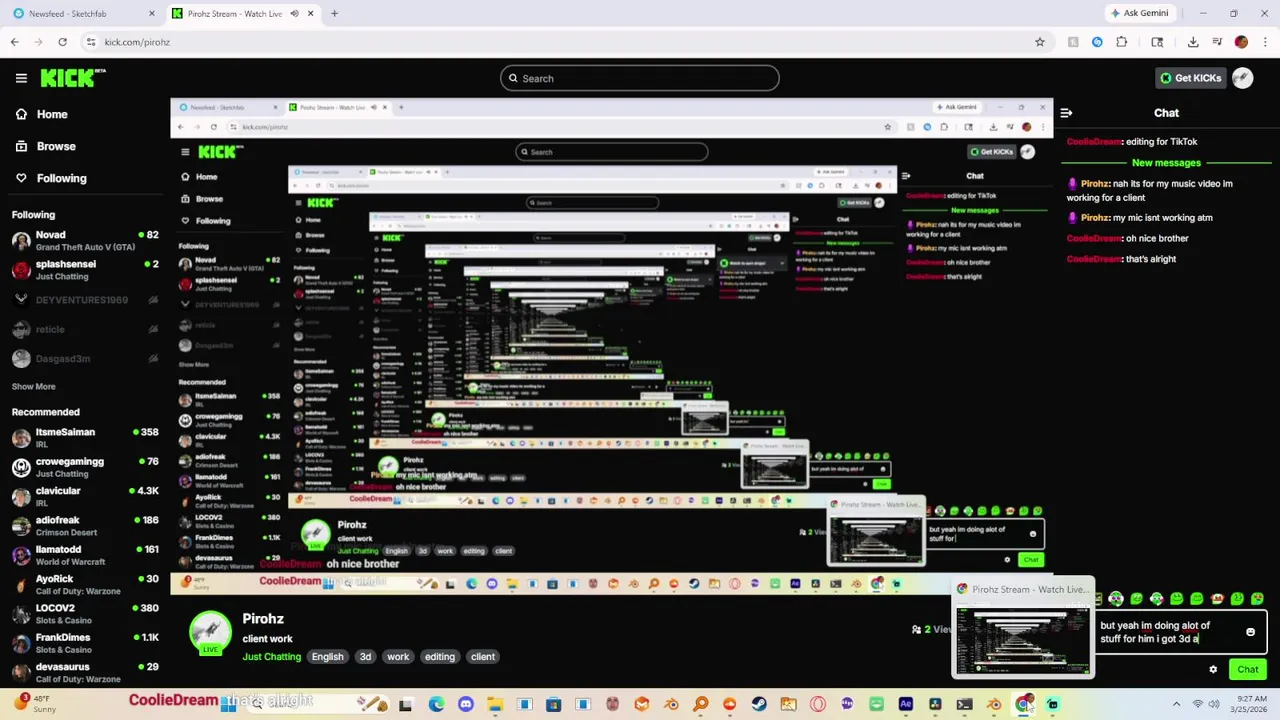Click the client stream tag
The height and width of the screenshot is (720, 1280).
point(483,657)
